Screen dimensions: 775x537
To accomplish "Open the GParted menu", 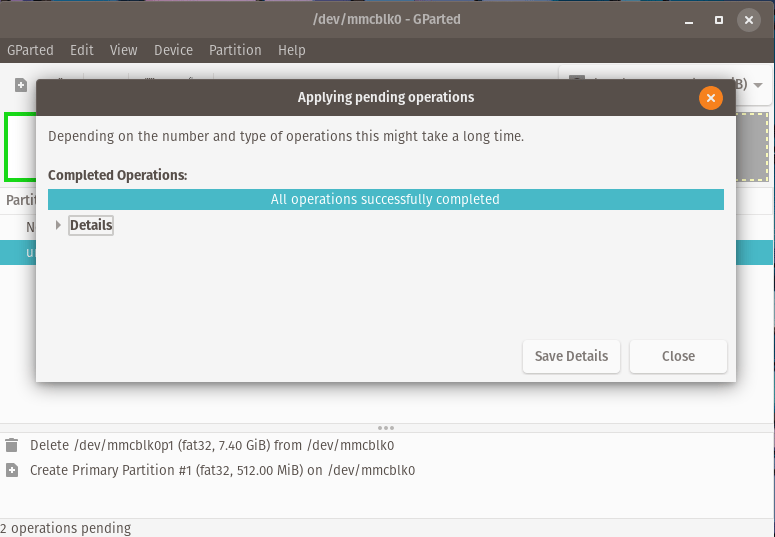I will tap(31, 50).
